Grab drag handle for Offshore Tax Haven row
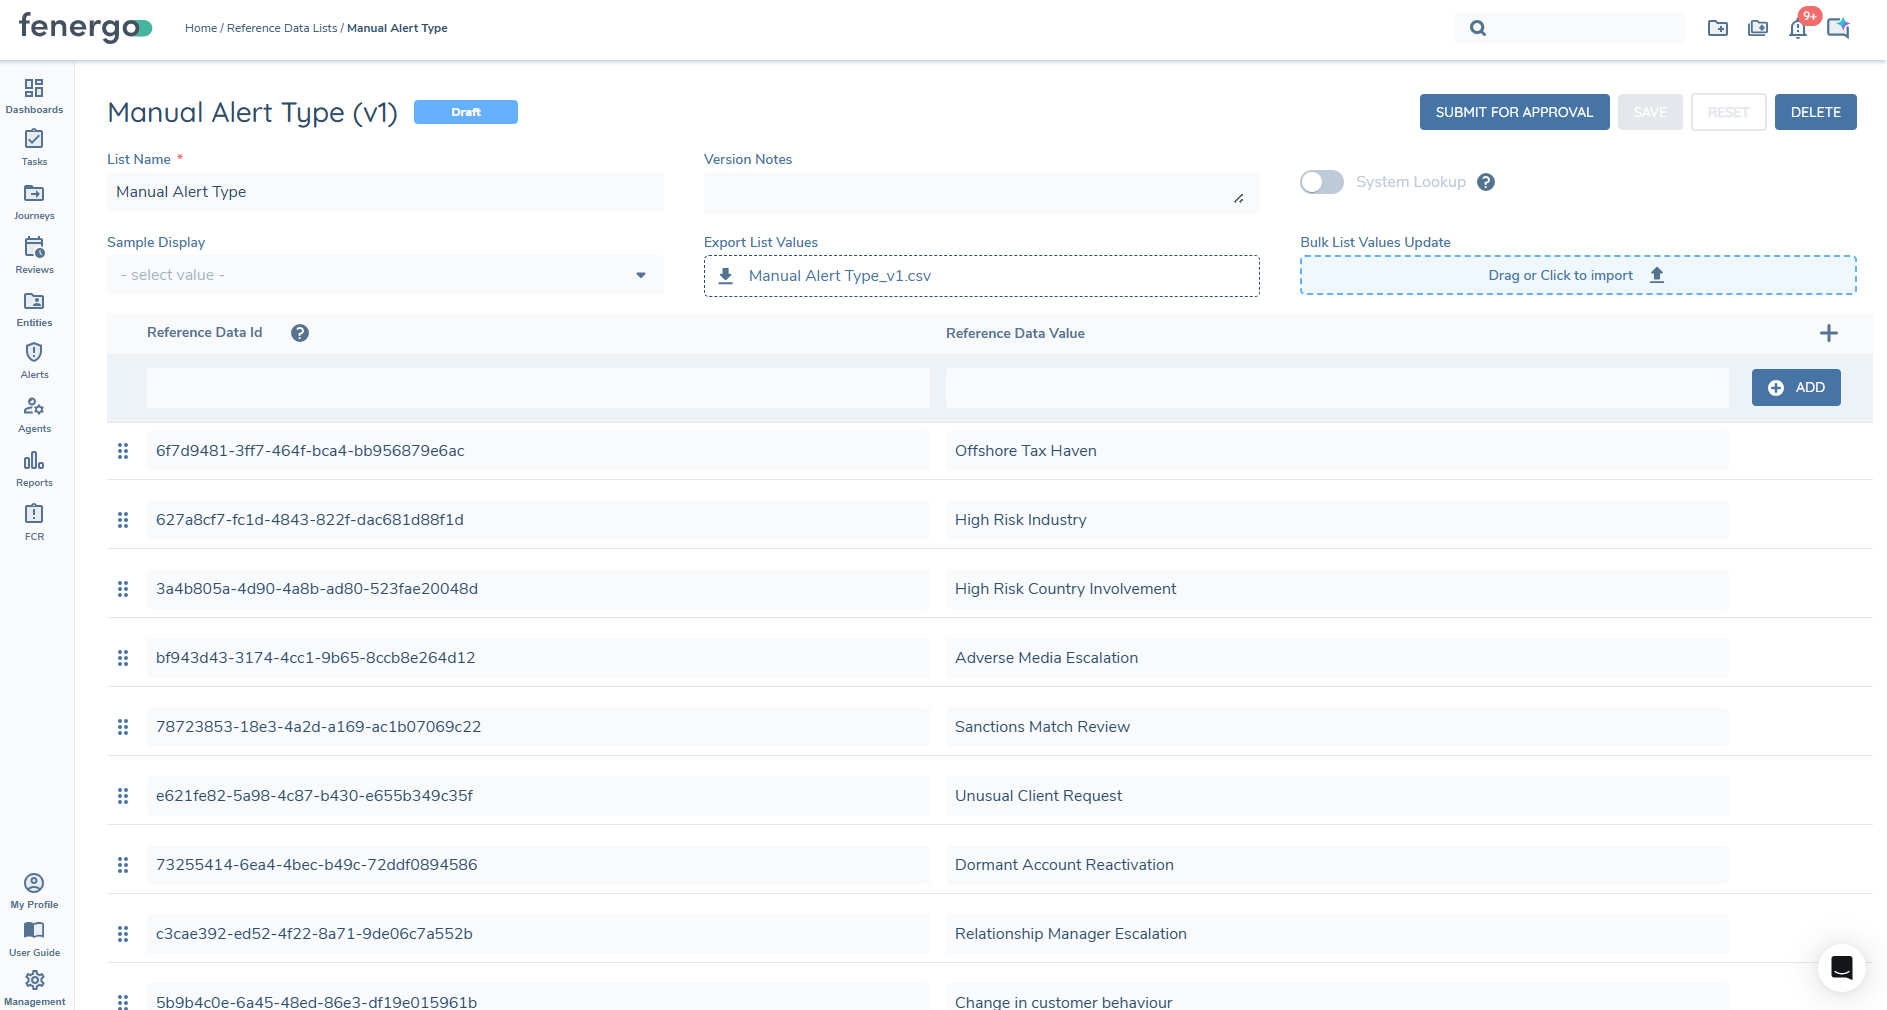The height and width of the screenshot is (1010, 1887). click(x=123, y=451)
